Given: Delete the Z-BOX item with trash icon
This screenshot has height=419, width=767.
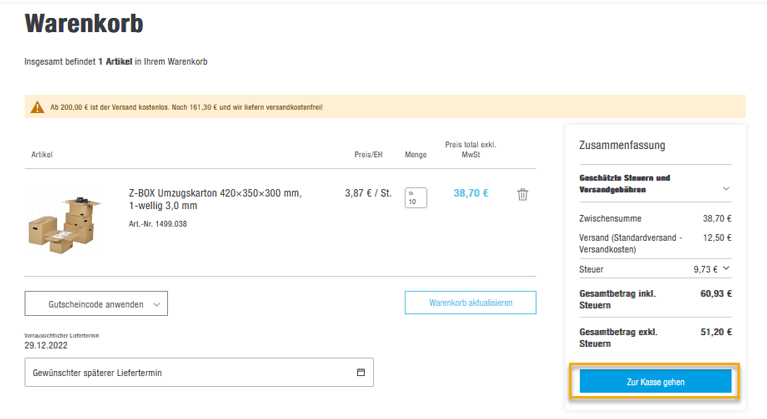Looking at the screenshot, I should coord(522,194).
